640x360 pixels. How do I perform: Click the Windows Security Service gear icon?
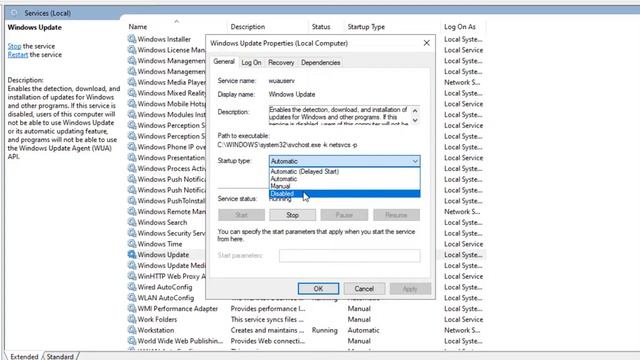[132, 233]
